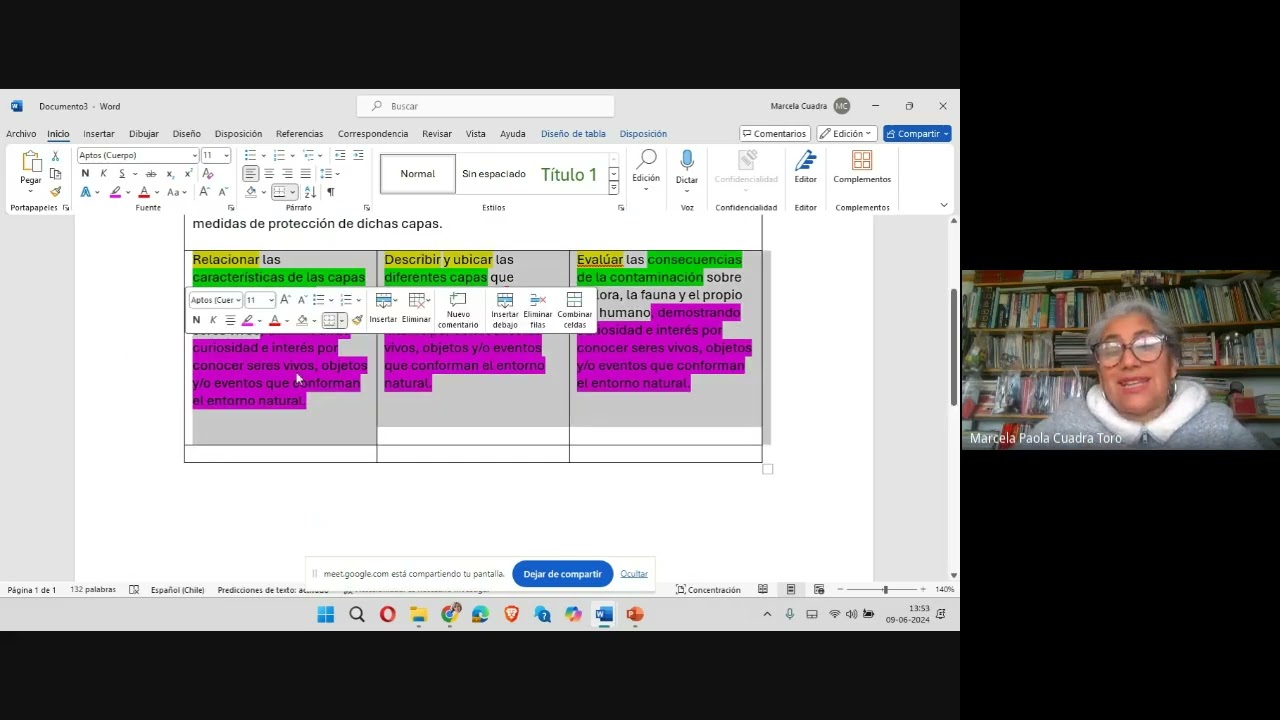
Task: Clear all formatting icon in Fuente group
Action: tap(208, 174)
